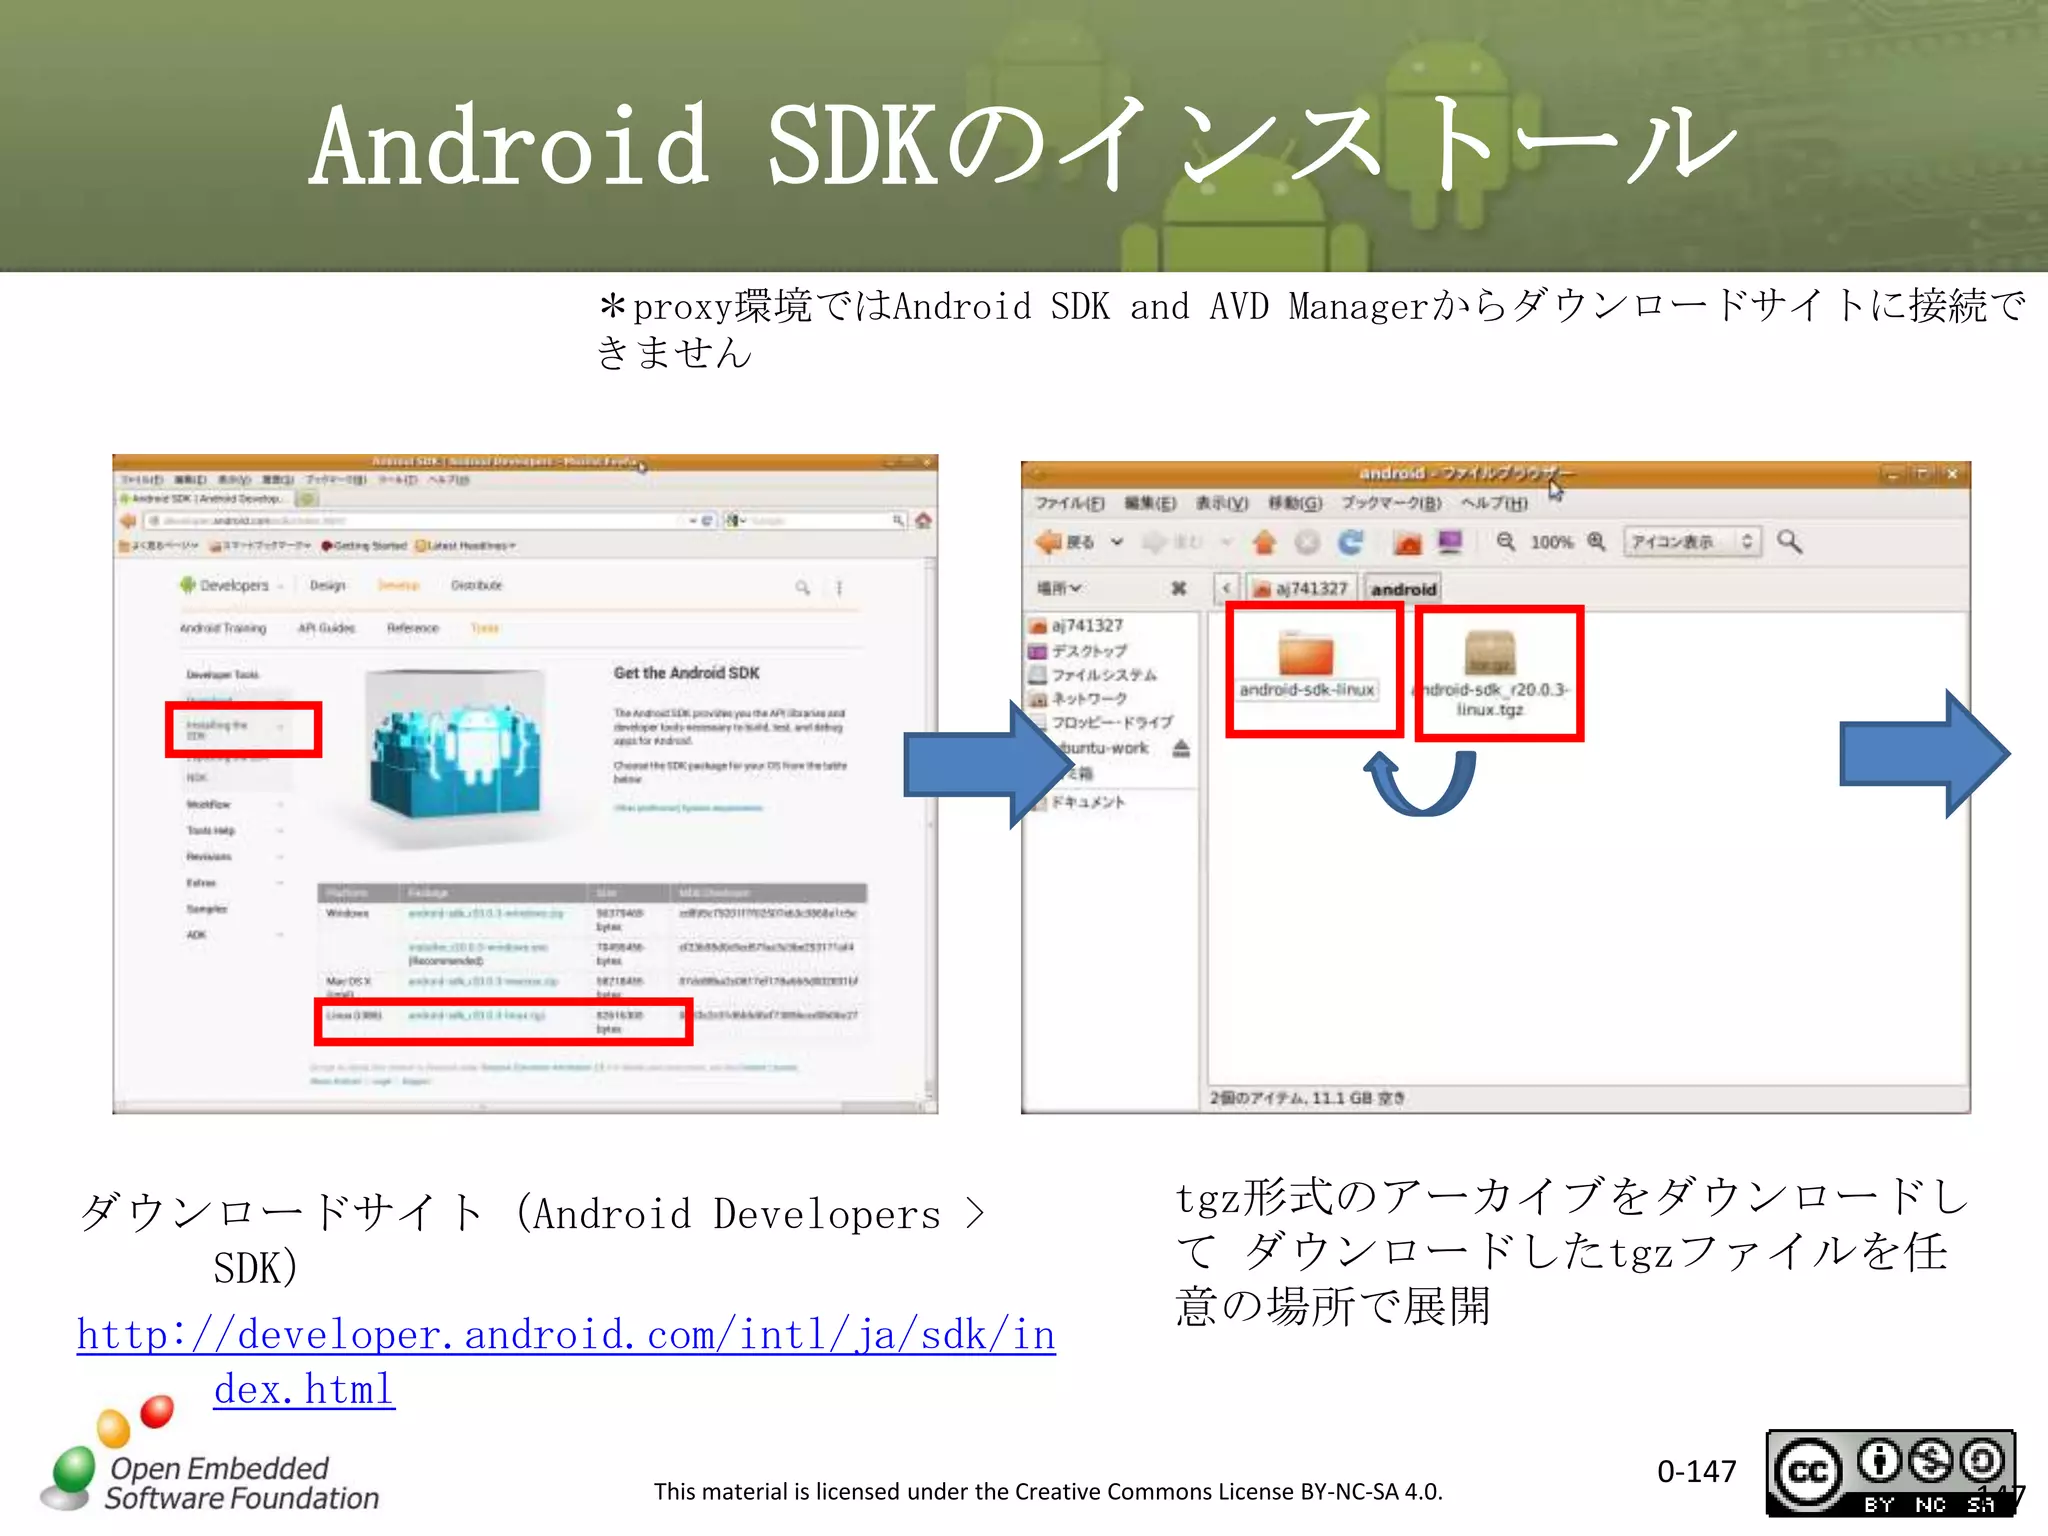Open the Android Training tab

click(x=223, y=628)
